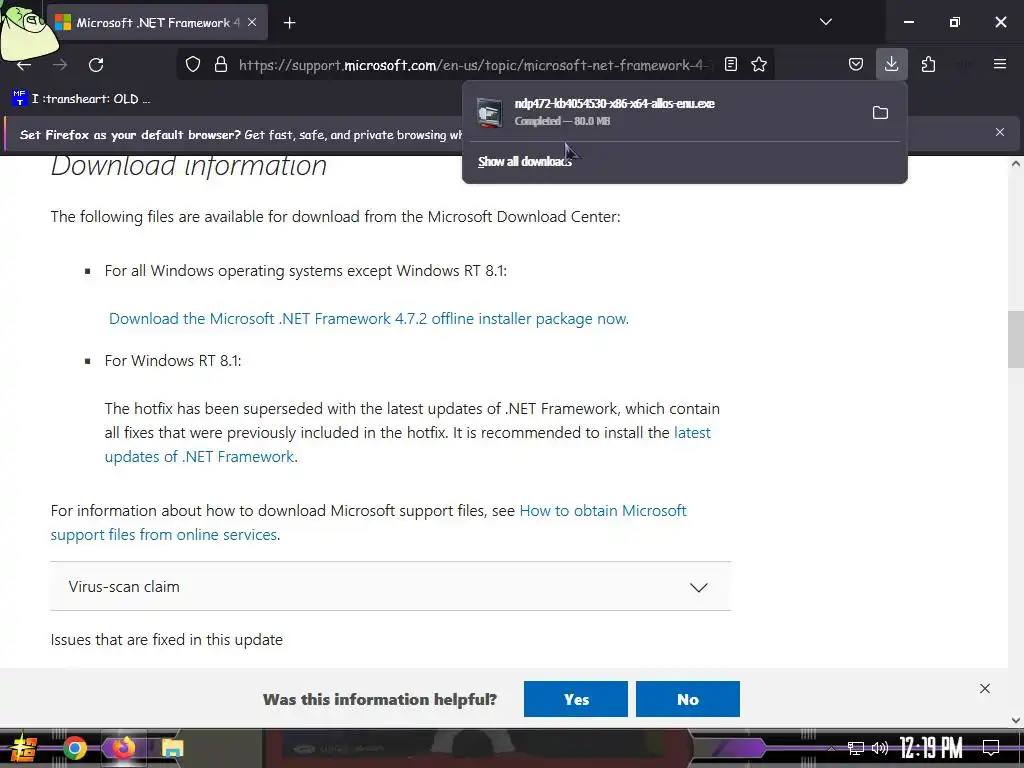Launch Chrome from the taskbar
Image resolution: width=1024 pixels, height=768 pixels.
74,748
